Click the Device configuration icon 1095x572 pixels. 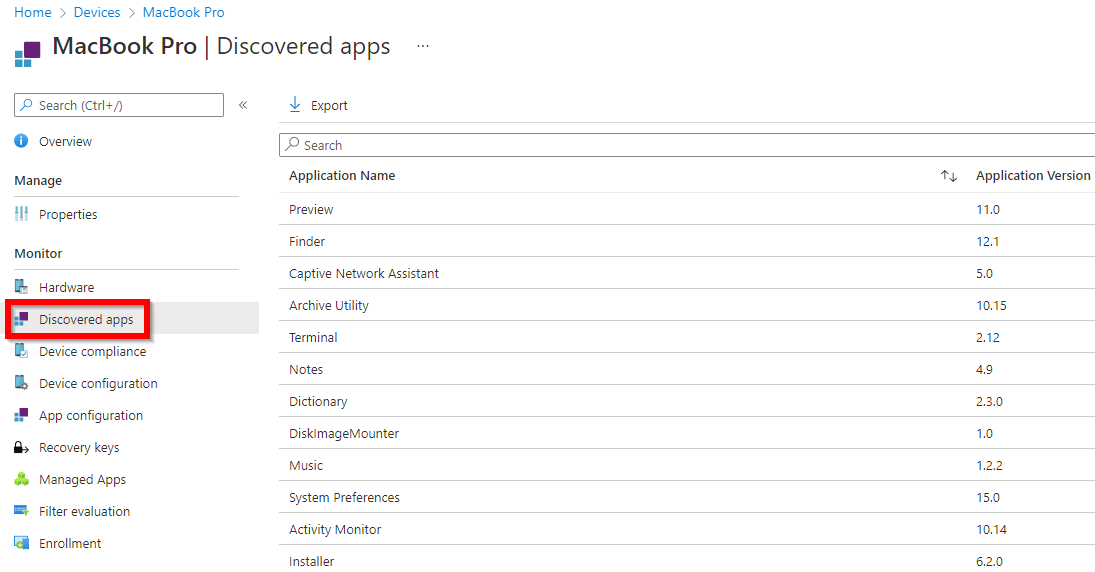[22, 383]
